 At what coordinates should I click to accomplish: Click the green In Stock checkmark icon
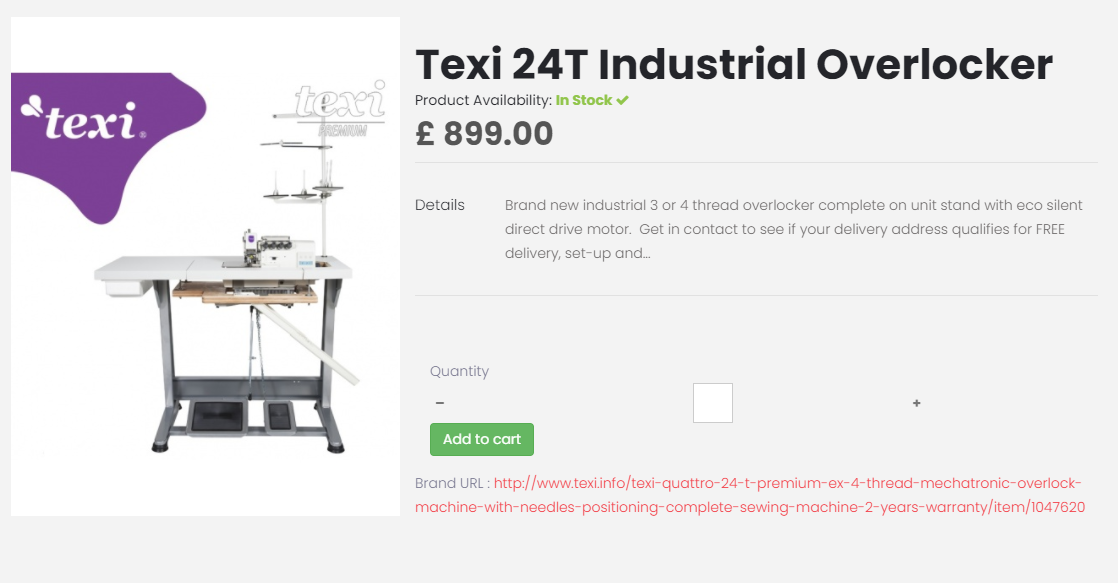[623, 100]
